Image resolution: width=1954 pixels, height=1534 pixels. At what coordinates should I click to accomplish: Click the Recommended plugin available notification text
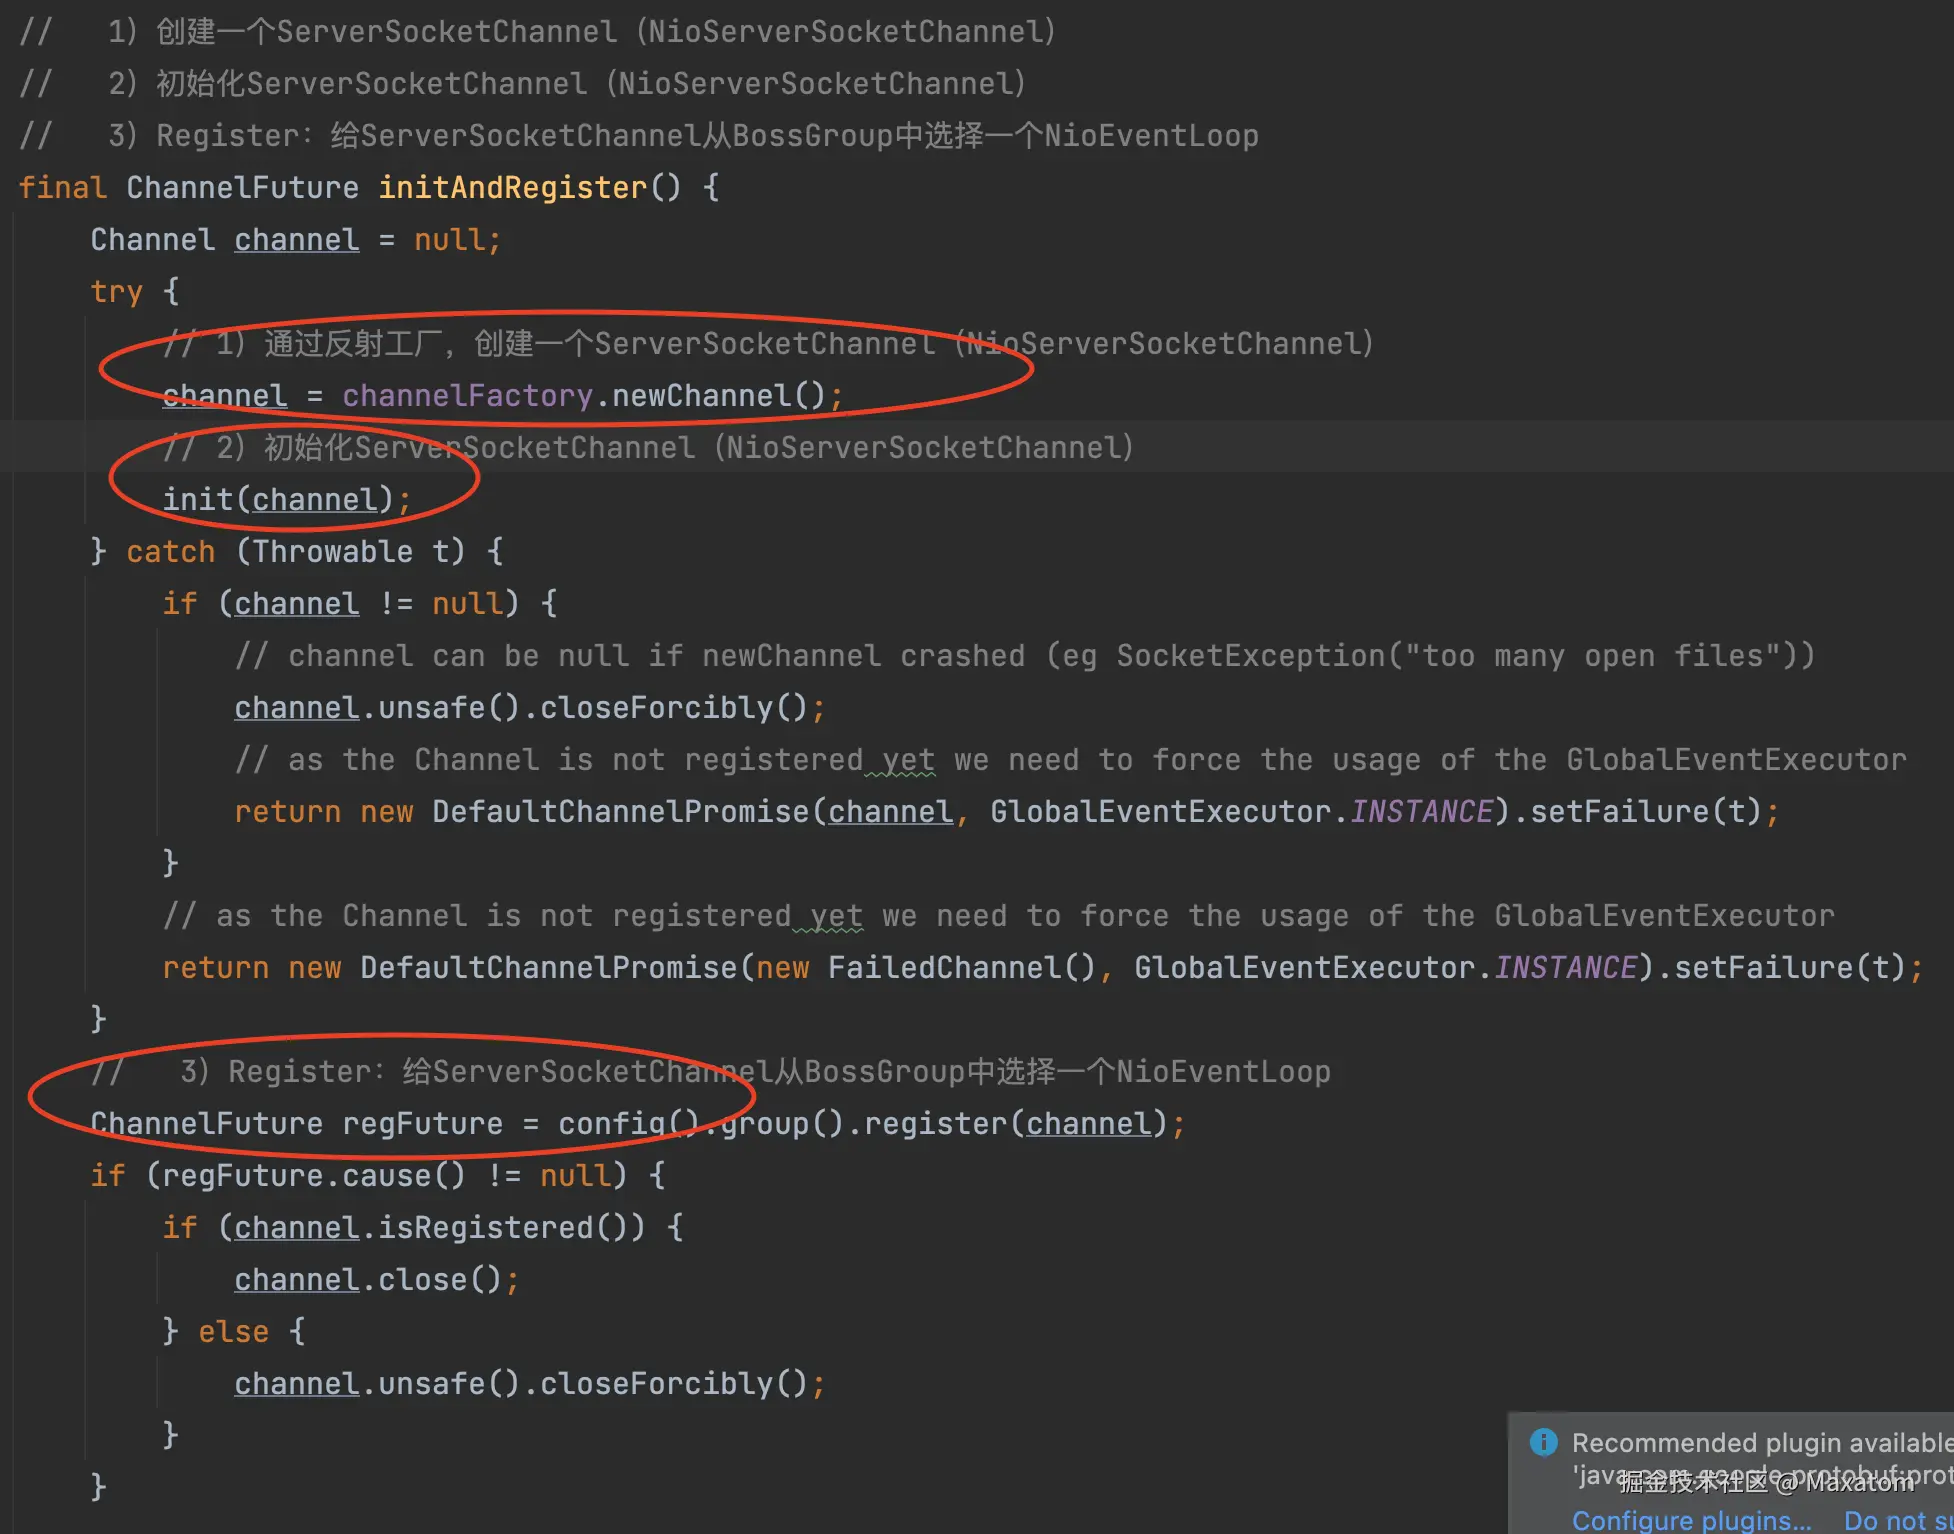coord(1760,1442)
